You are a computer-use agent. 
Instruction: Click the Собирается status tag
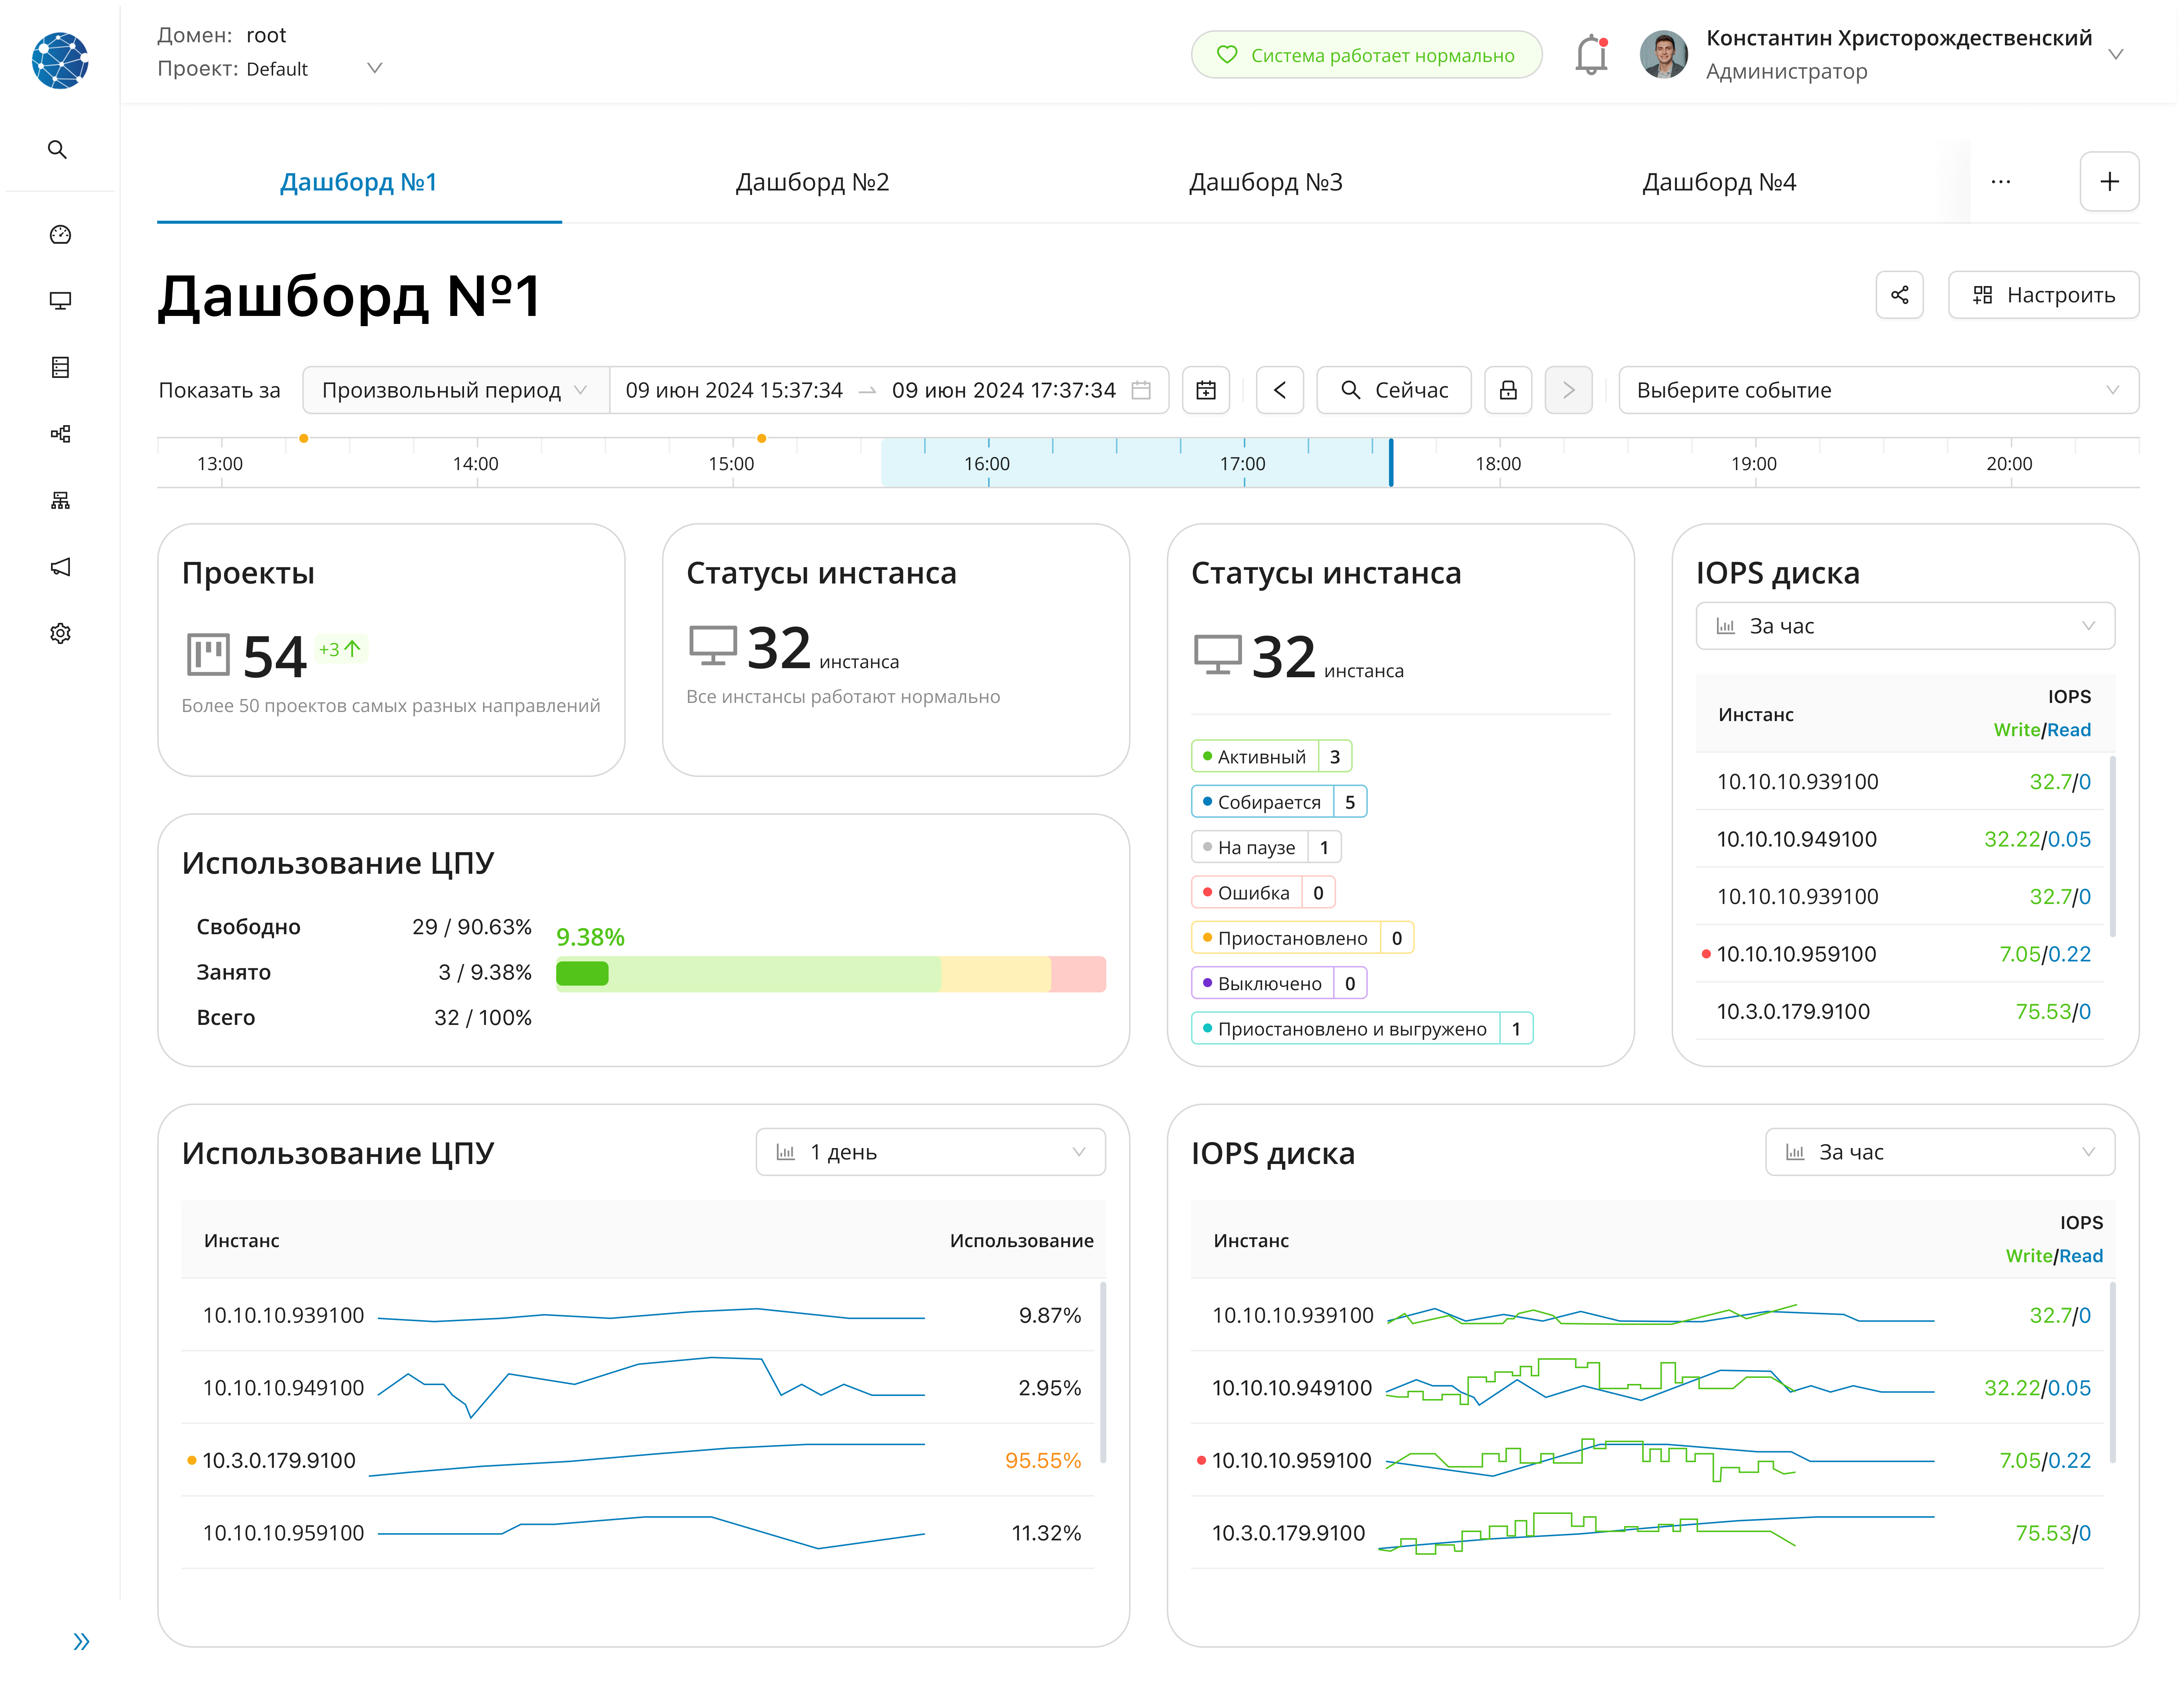[x=1279, y=802]
